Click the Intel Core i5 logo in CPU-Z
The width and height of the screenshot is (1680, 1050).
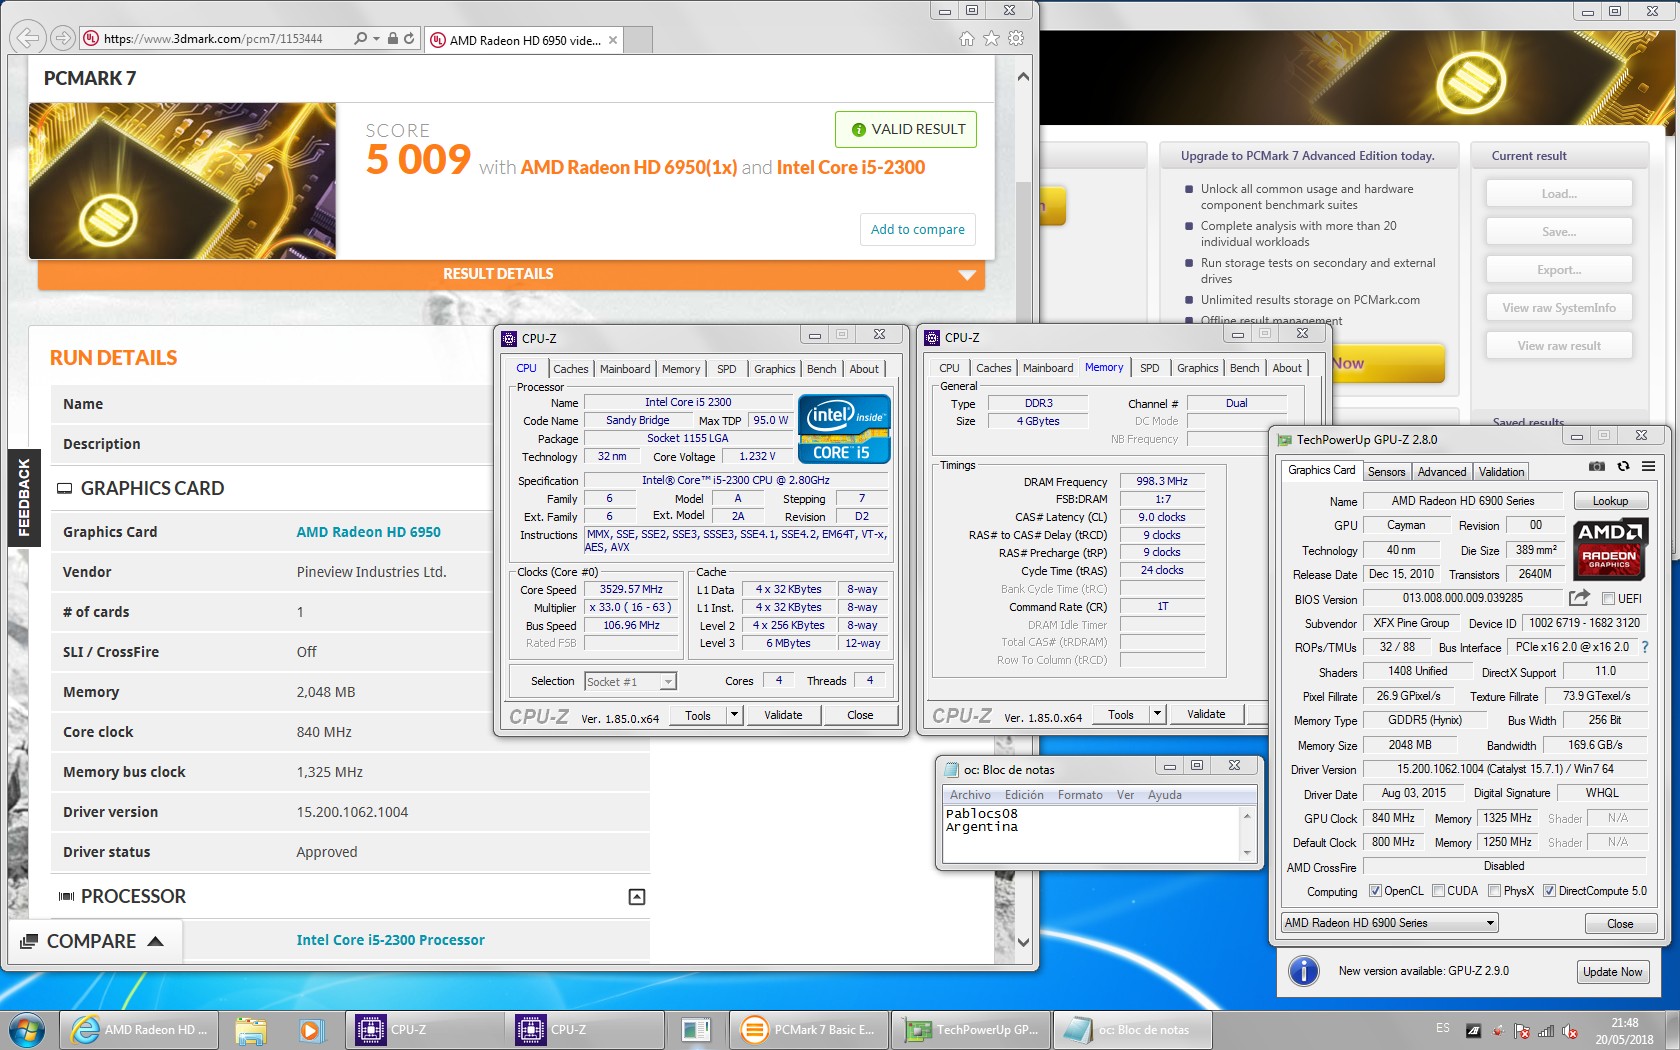tap(844, 430)
